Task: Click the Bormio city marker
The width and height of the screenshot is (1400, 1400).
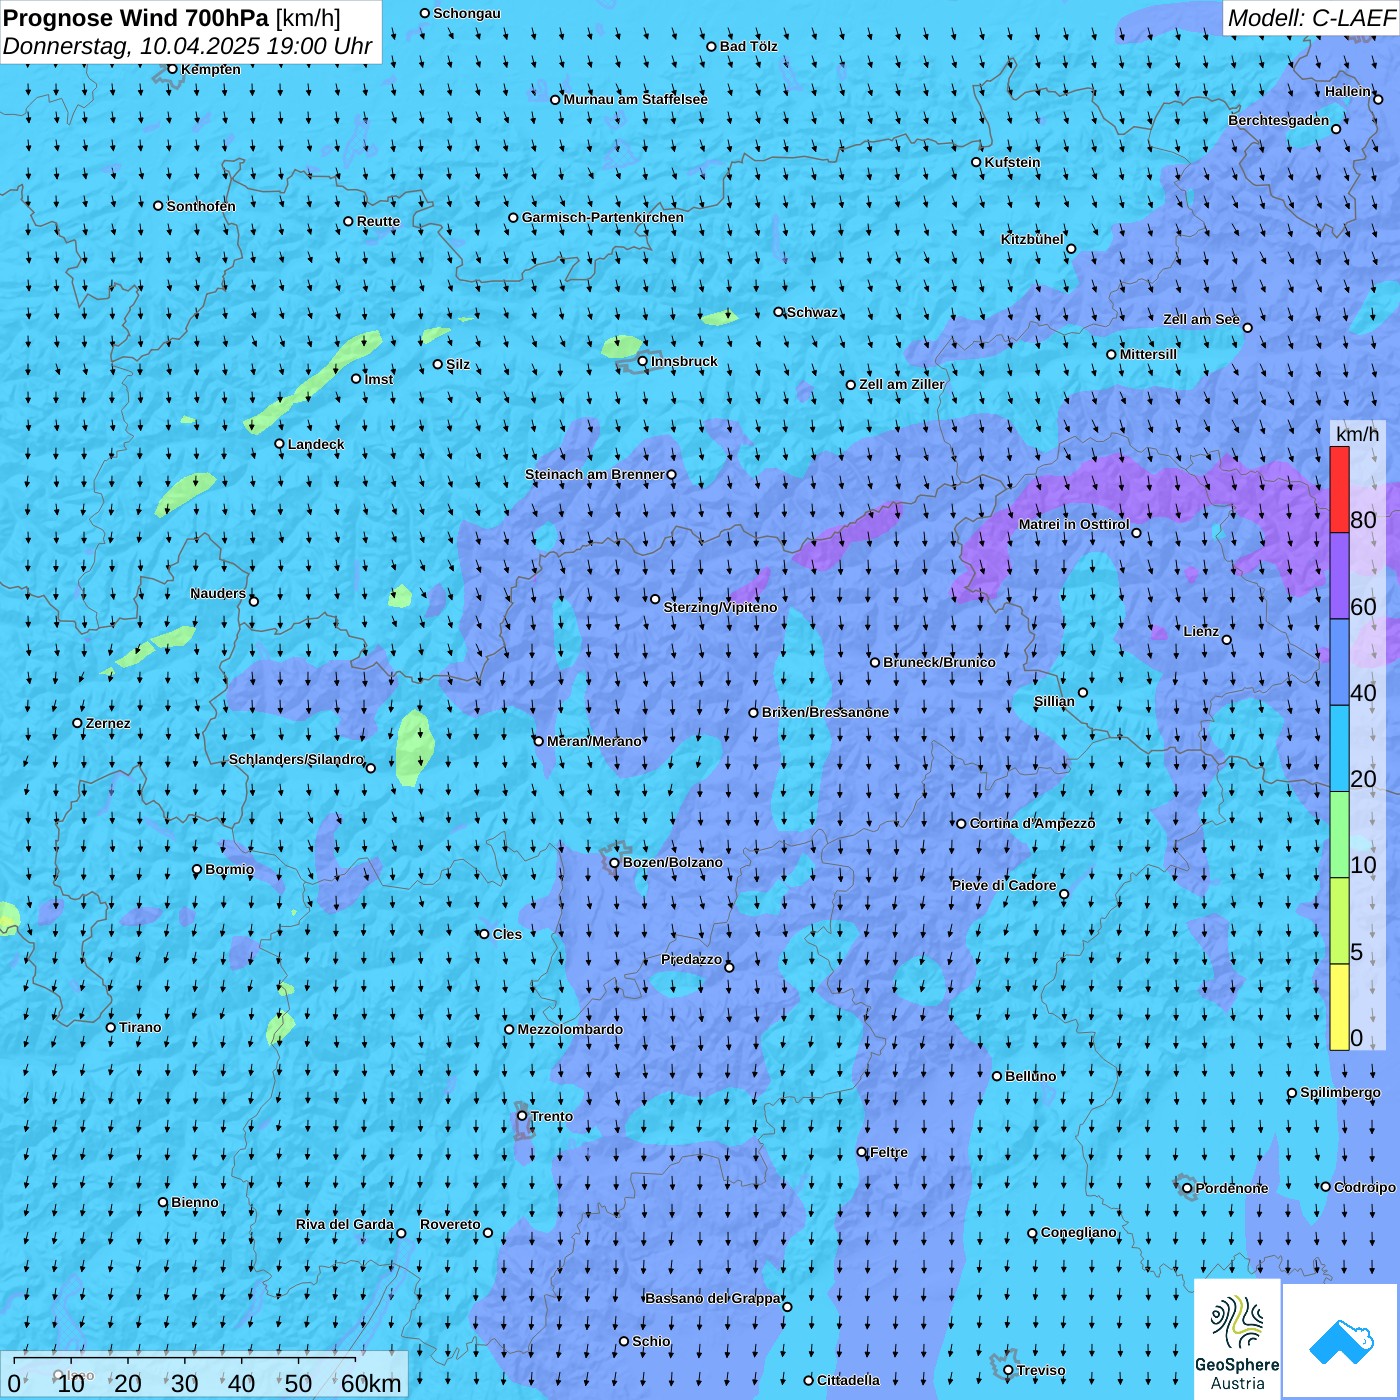Action: (x=197, y=870)
